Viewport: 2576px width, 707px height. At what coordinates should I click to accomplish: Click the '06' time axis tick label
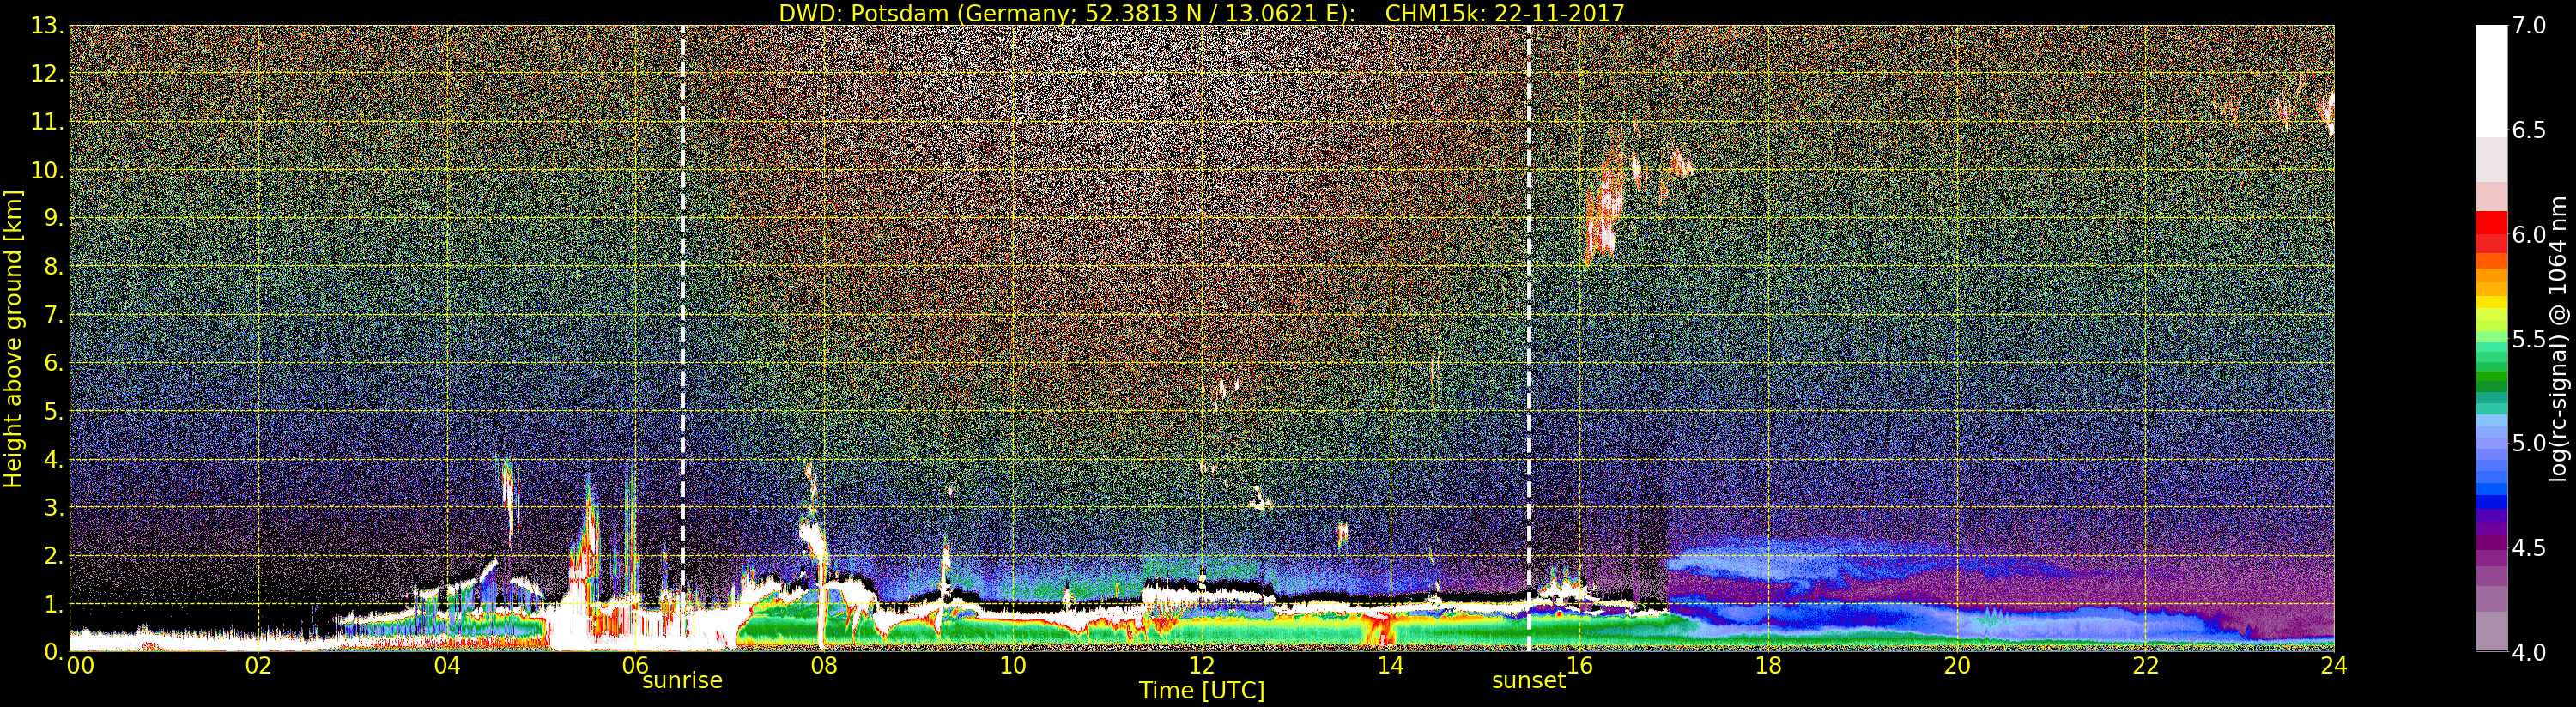[x=636, y=665]
